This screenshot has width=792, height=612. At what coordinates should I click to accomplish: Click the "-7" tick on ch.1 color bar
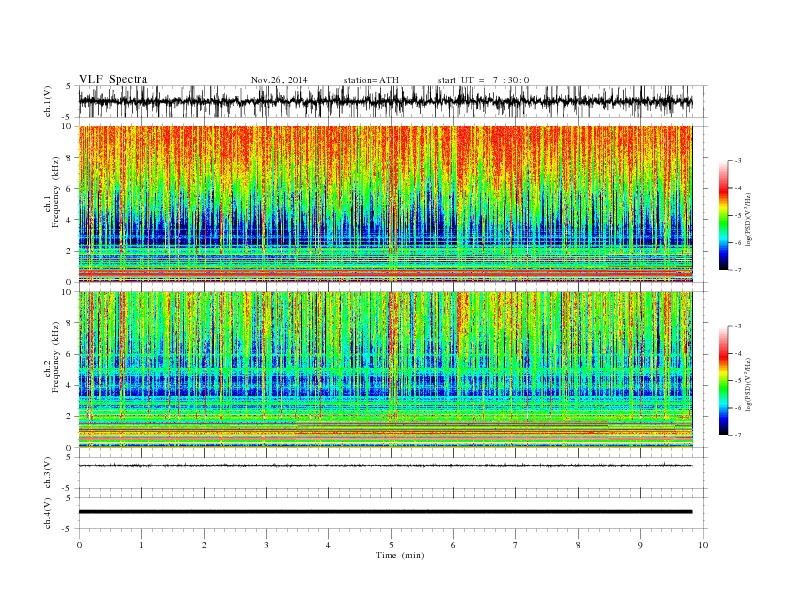[x=737, y=270]
